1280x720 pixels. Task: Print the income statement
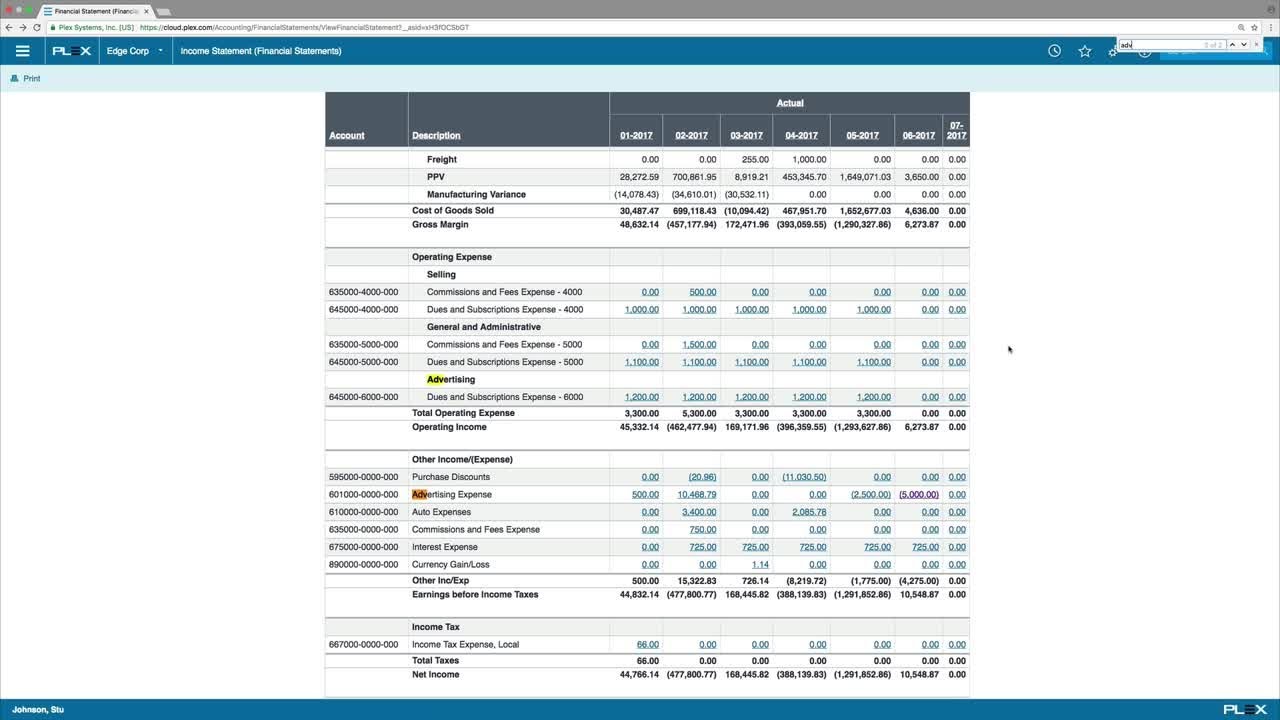click(26, 78)
